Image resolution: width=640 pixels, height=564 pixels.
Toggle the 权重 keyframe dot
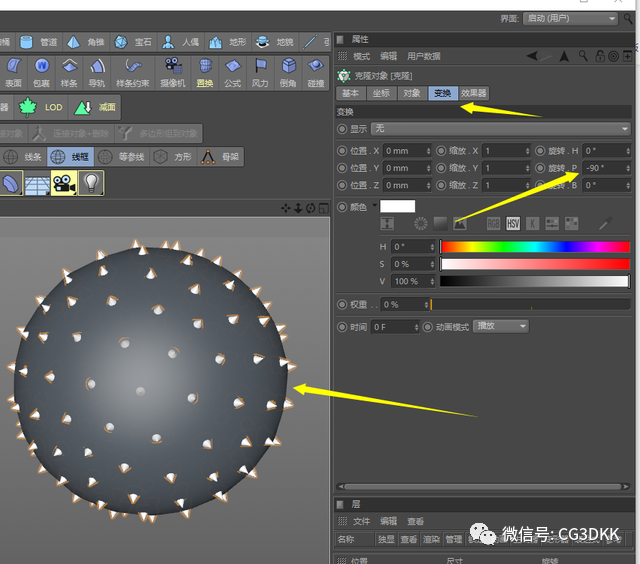click(x=342, y=304)
